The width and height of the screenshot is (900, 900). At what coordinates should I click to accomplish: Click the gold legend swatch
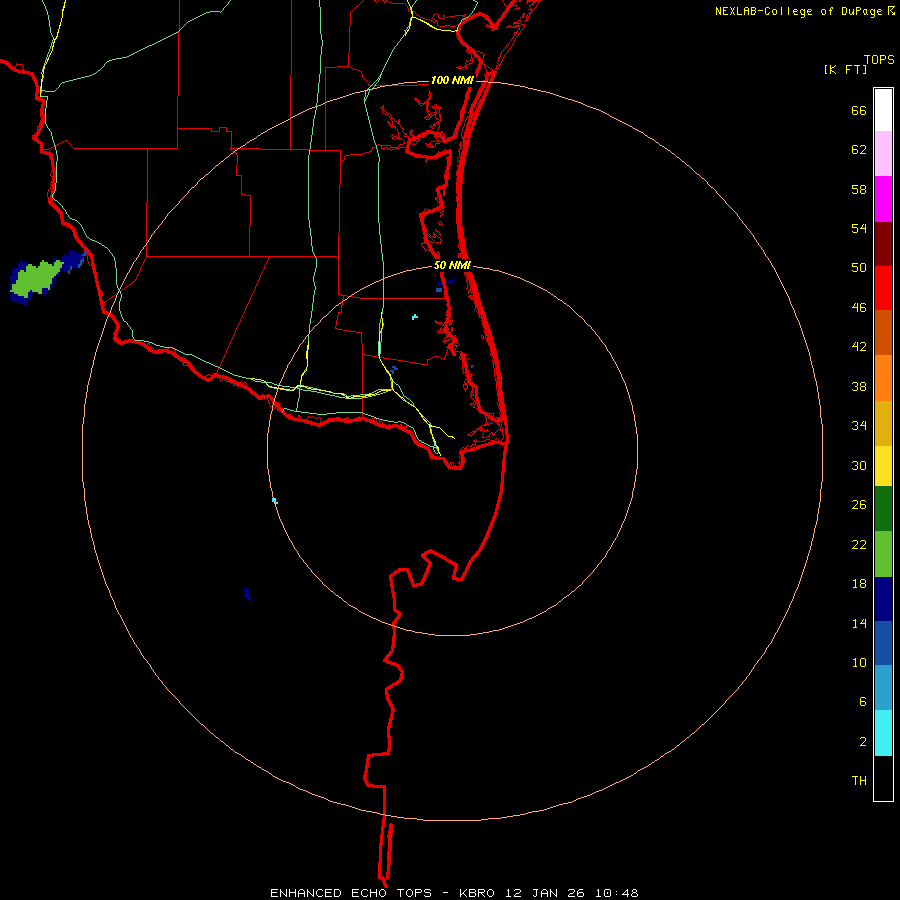point(883,423)
